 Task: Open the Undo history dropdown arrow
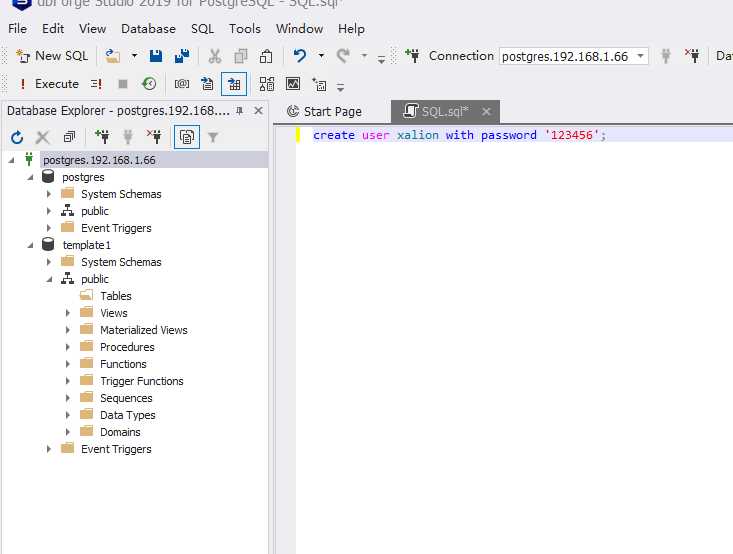[x=321, y=56]
